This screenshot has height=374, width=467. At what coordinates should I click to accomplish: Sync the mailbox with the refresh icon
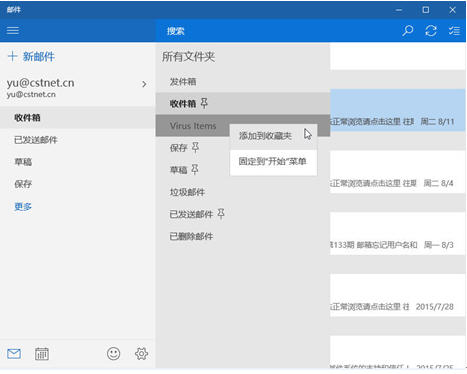431,31
